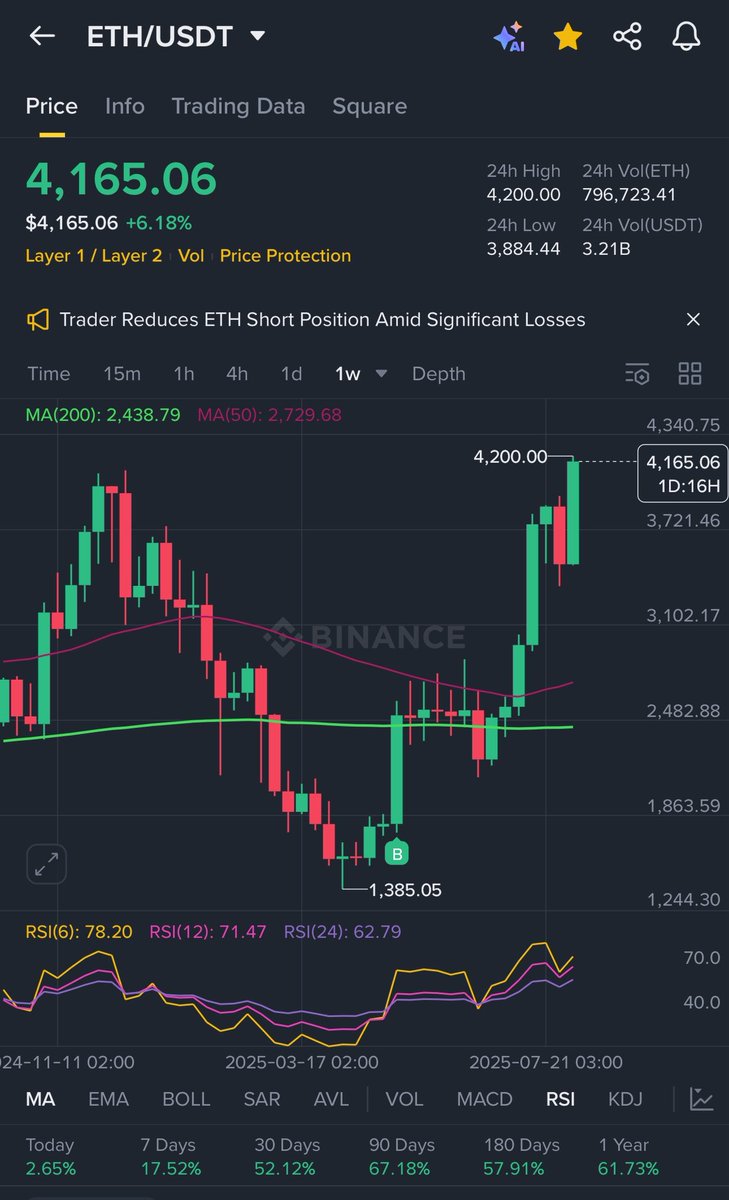
Task: Open the AI sparkle assistant icon
Action: pyautogui.click(x=509, y=37)
